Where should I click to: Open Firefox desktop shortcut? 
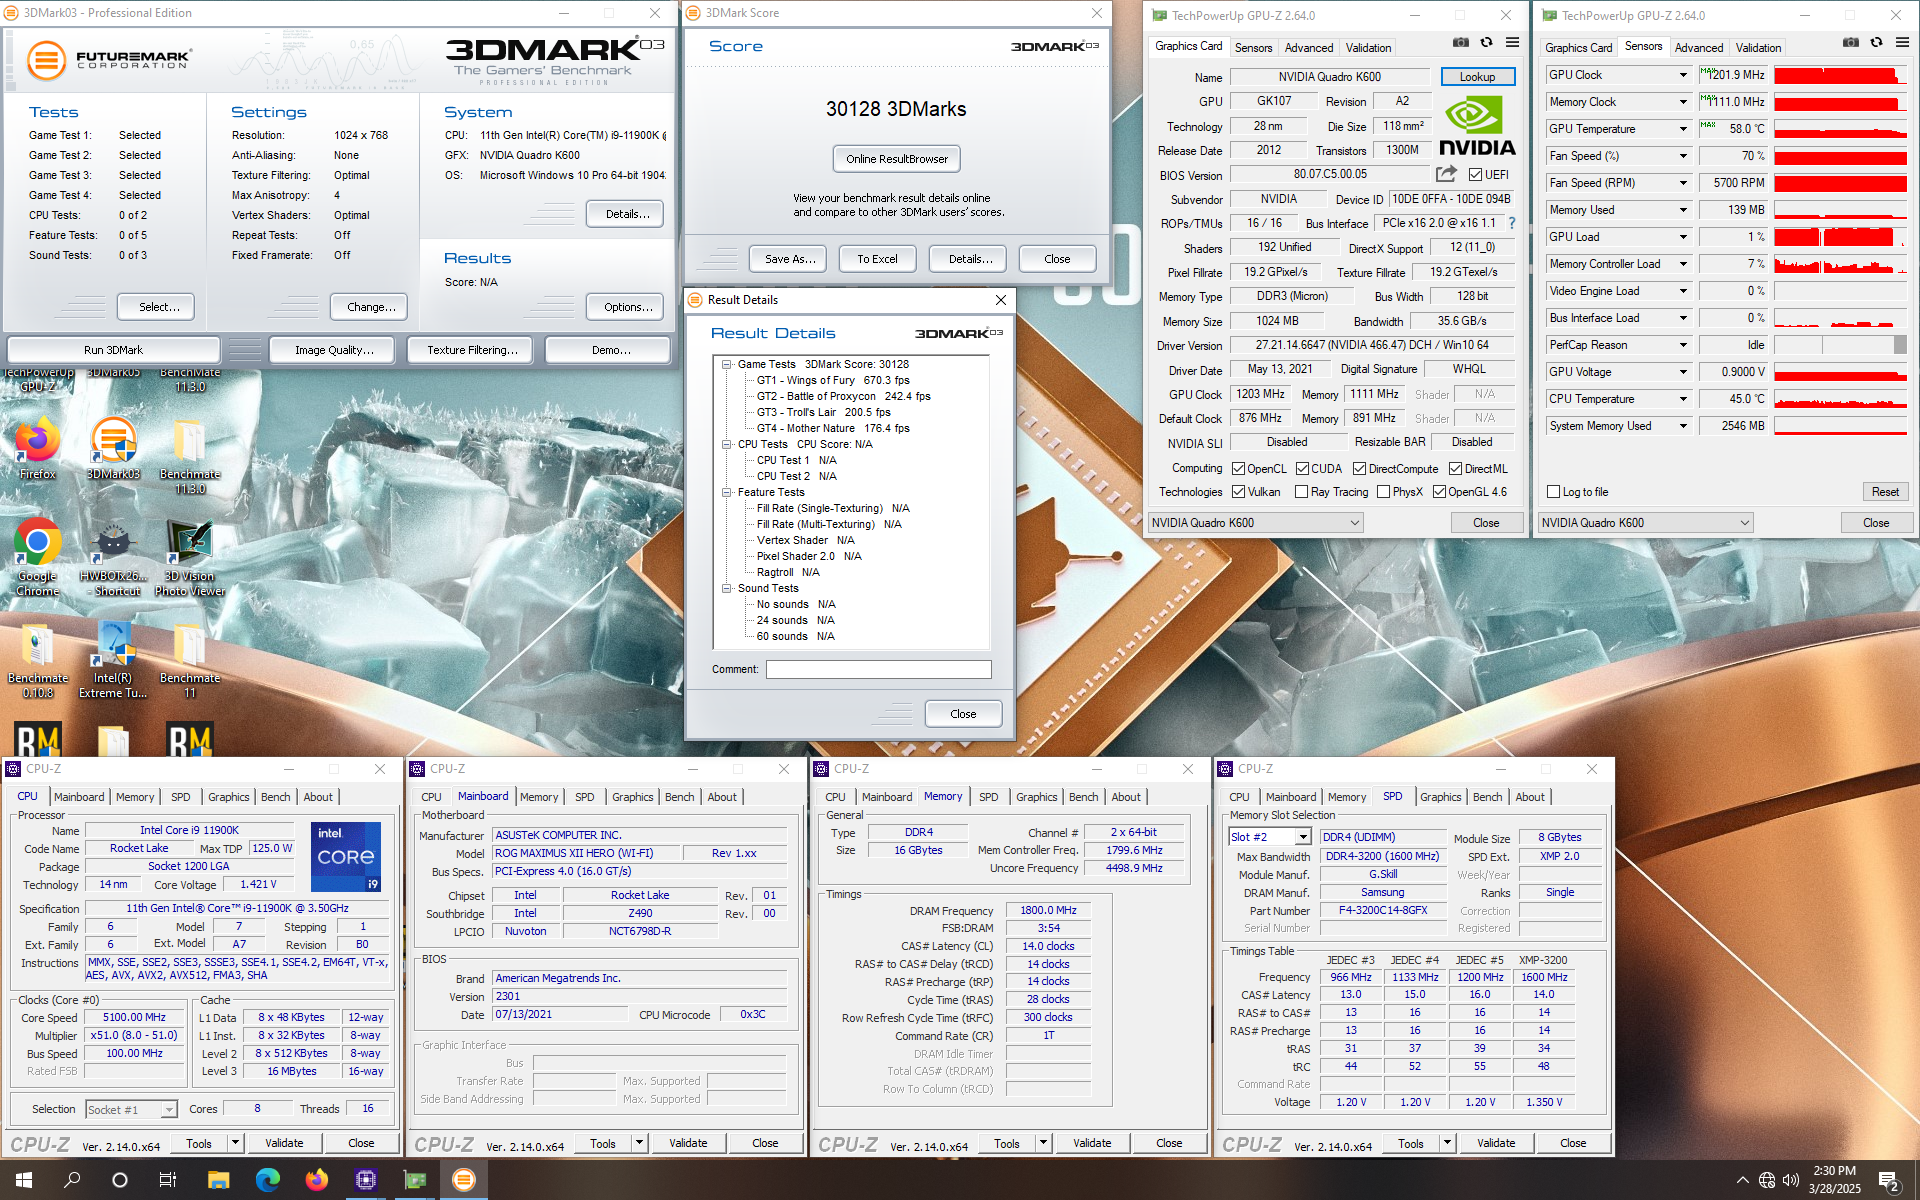[38, 448]
